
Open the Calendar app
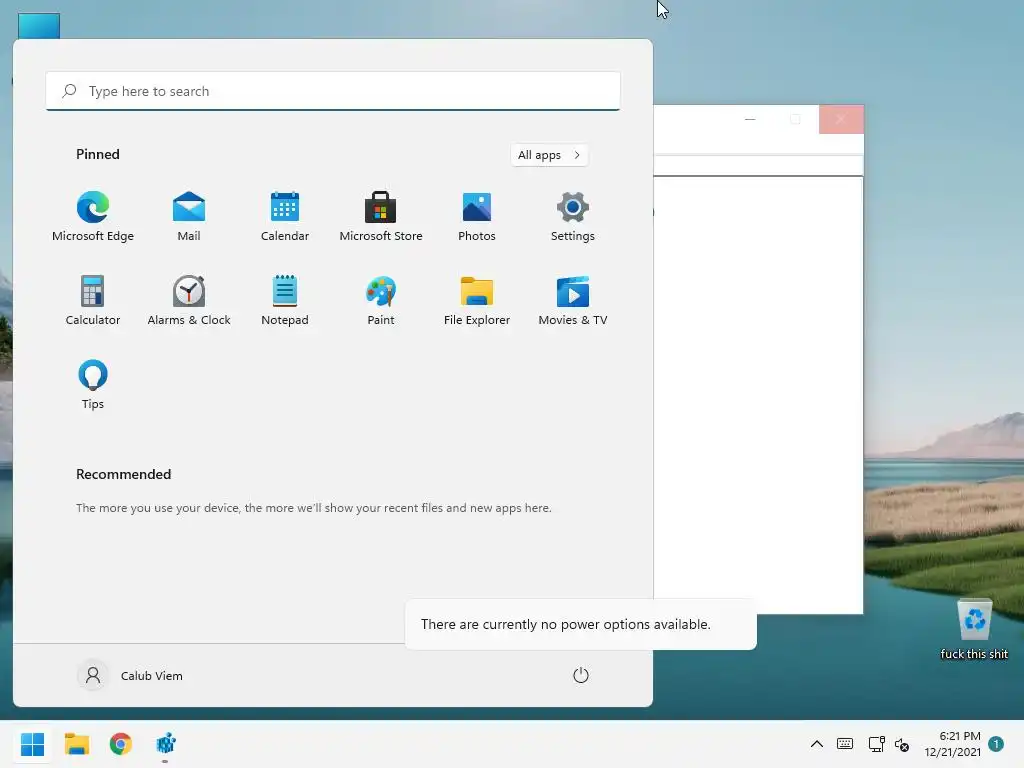(285, 216)
